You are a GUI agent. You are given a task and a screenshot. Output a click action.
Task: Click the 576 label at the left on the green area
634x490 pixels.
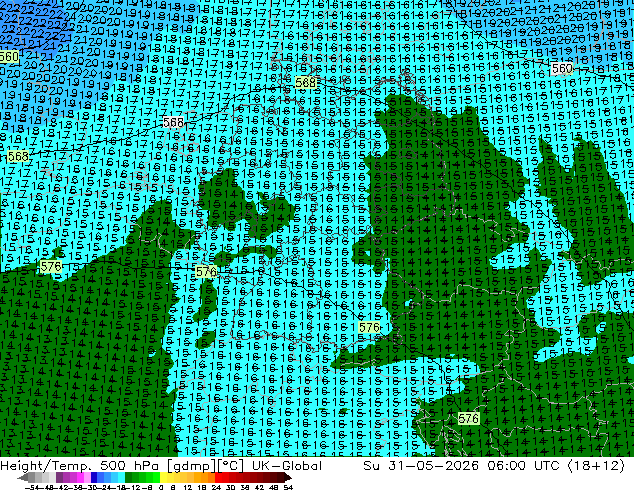pyautogui.click(x=51, y=266)
